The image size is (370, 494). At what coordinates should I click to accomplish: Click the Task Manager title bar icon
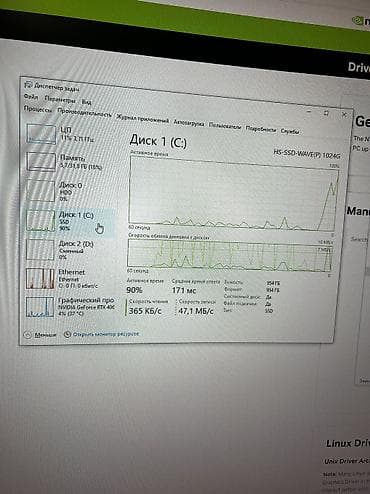point(28,85)
